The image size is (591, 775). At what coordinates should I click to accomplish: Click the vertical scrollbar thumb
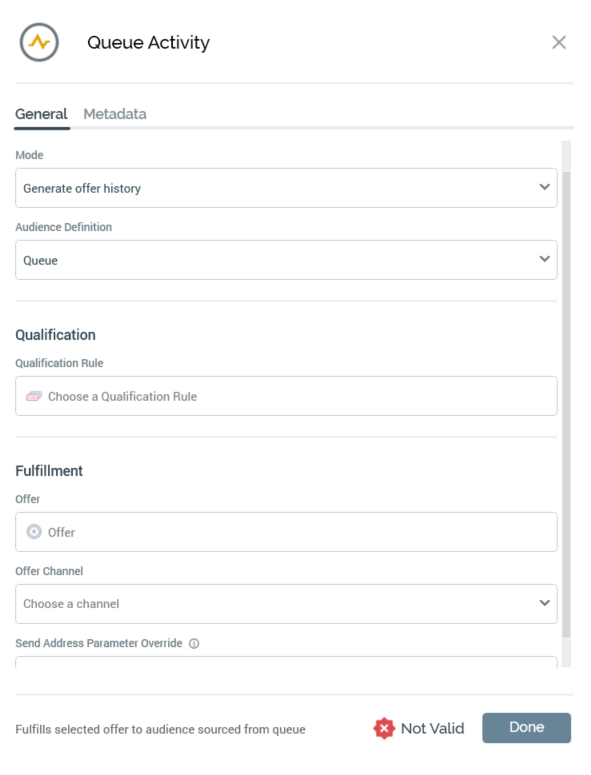[566, 405]
